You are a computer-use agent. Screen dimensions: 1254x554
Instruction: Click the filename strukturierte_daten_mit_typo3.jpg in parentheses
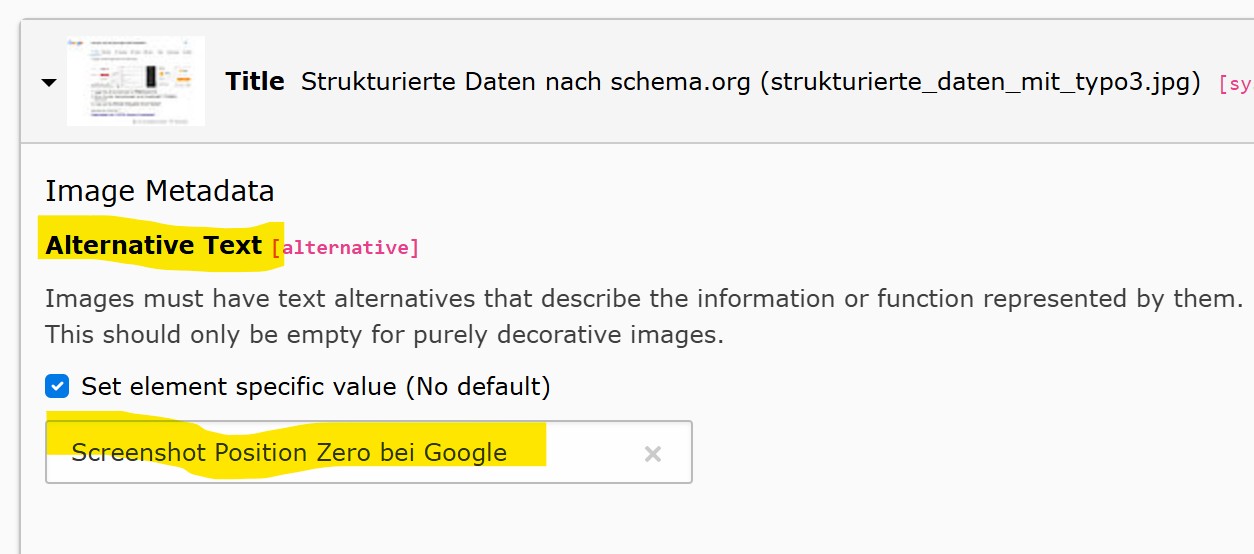980,82
